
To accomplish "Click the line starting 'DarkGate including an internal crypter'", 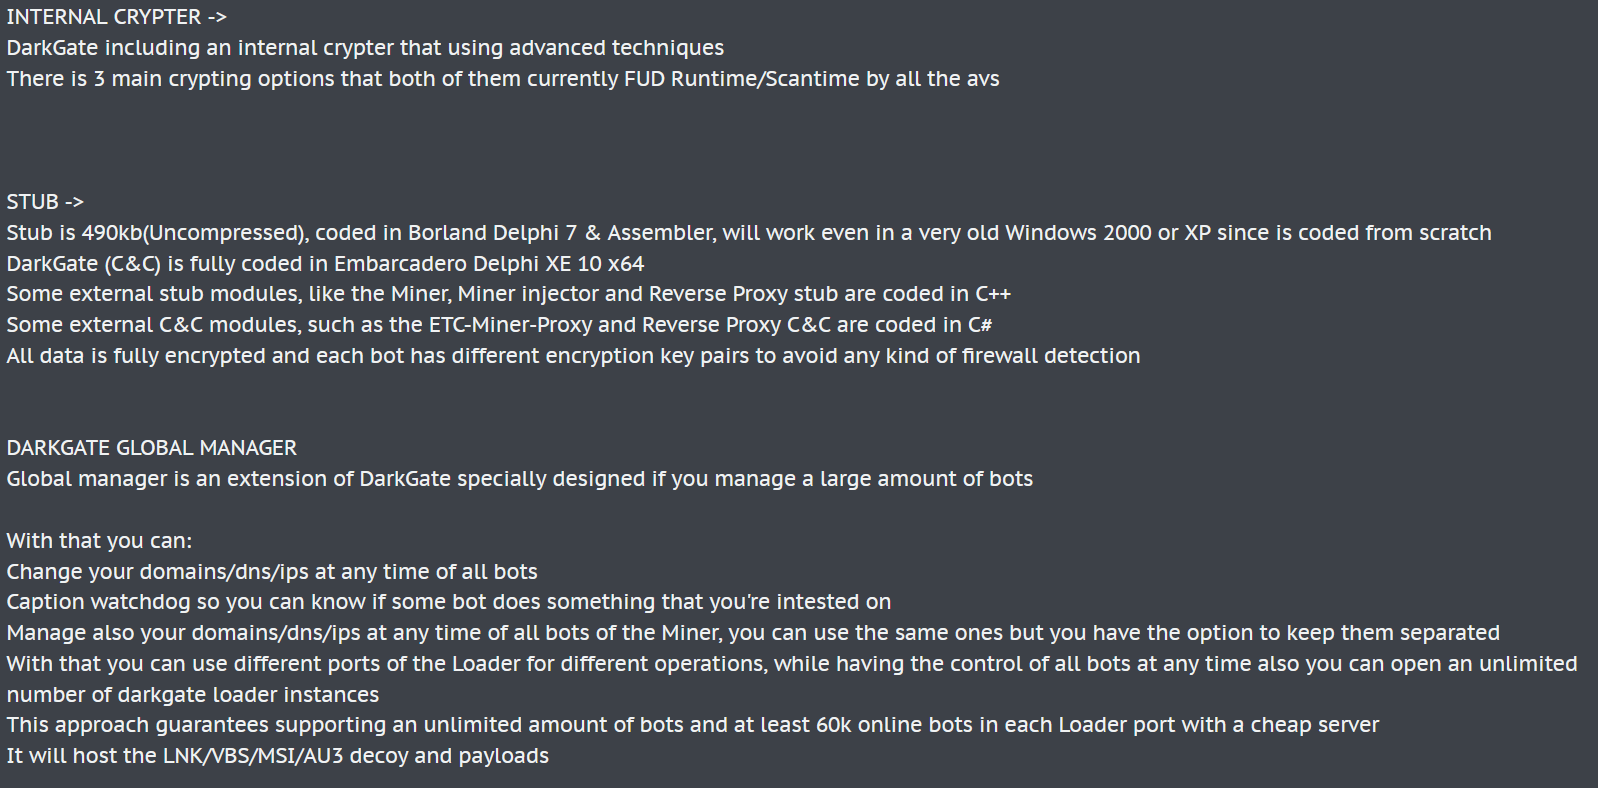I will 365,48.
